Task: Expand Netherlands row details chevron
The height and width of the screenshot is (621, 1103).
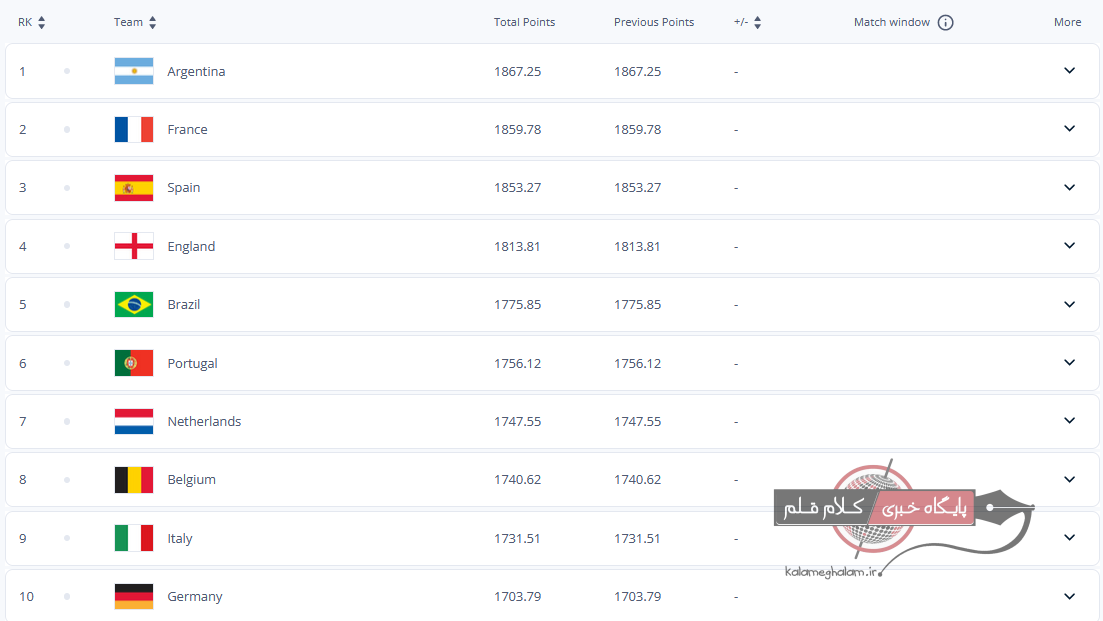Action: click(1069, 421)
